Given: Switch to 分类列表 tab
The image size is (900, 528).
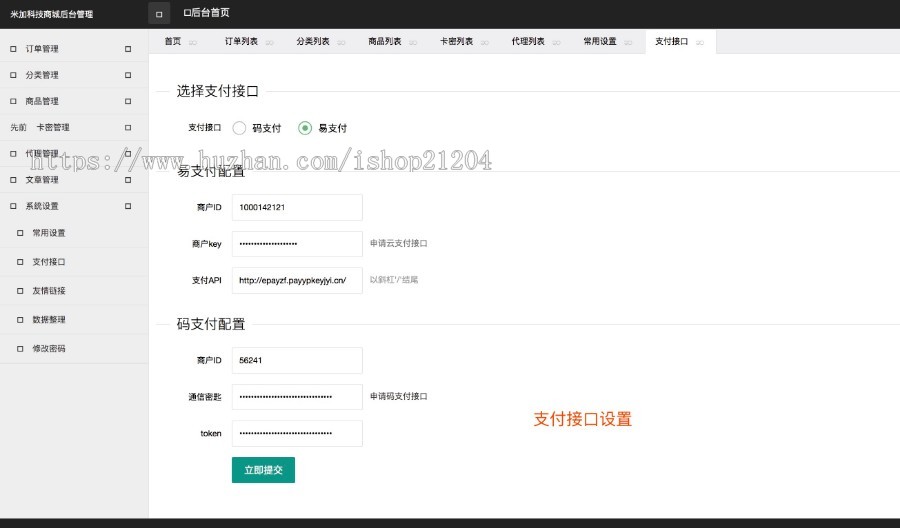Looking at the screenshot, I should pyautogui.click(x=313, y=41).
